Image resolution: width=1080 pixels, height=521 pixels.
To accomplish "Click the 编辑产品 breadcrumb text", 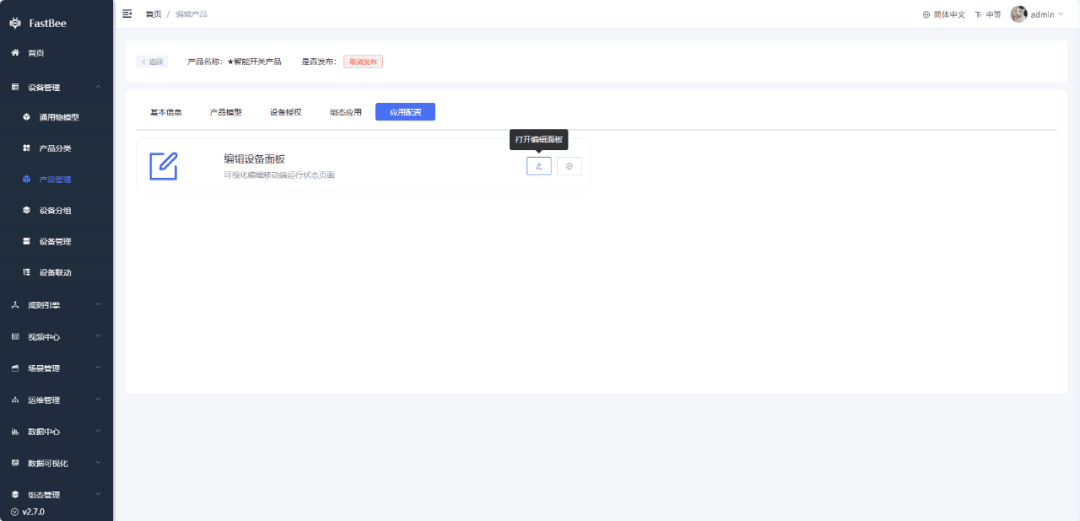I will tap(191, 14).
